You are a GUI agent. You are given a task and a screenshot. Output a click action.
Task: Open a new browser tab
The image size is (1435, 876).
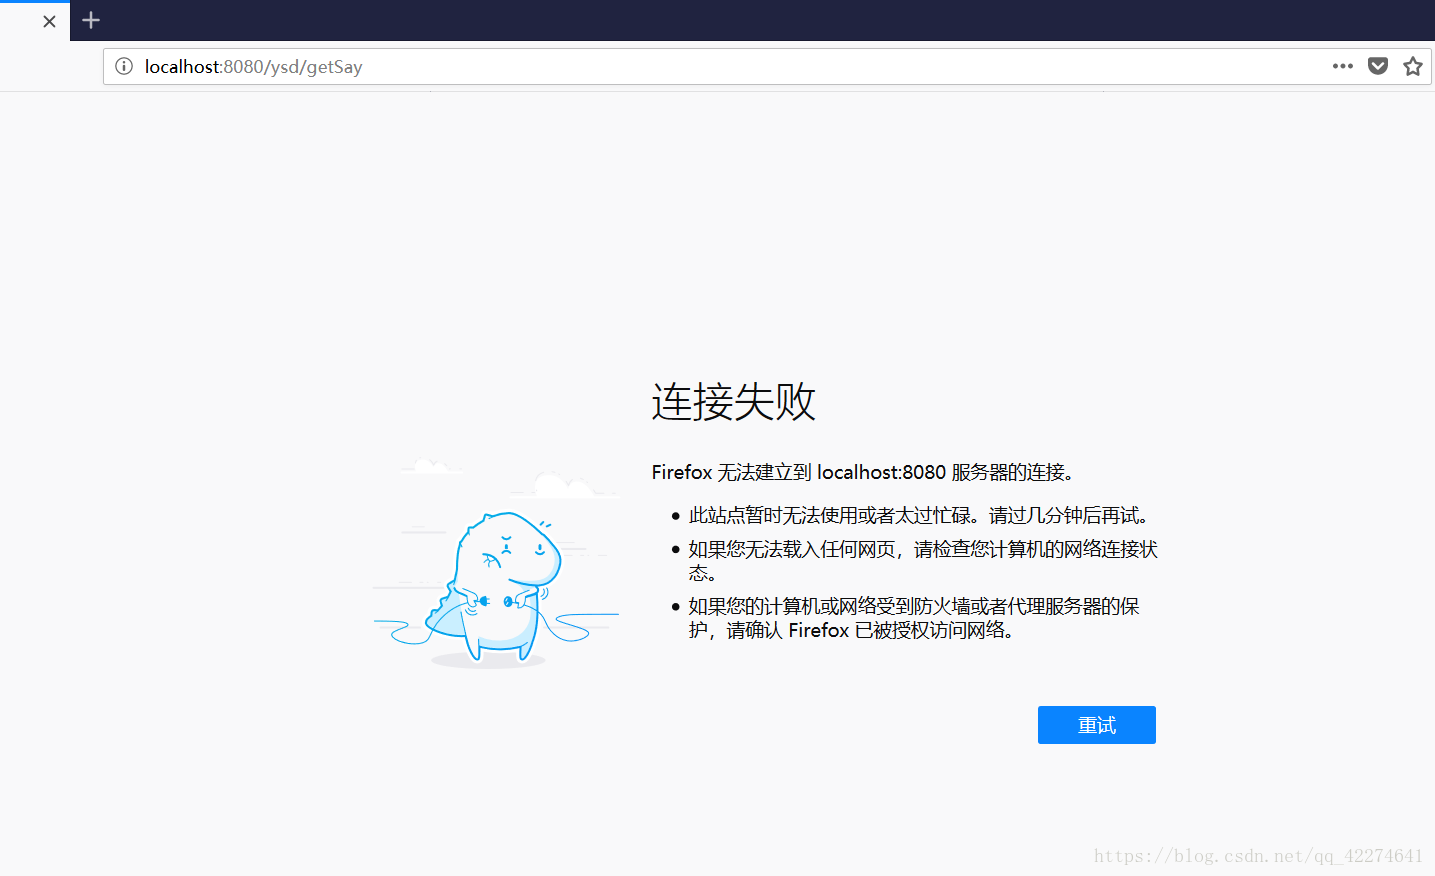coord(90,20)
